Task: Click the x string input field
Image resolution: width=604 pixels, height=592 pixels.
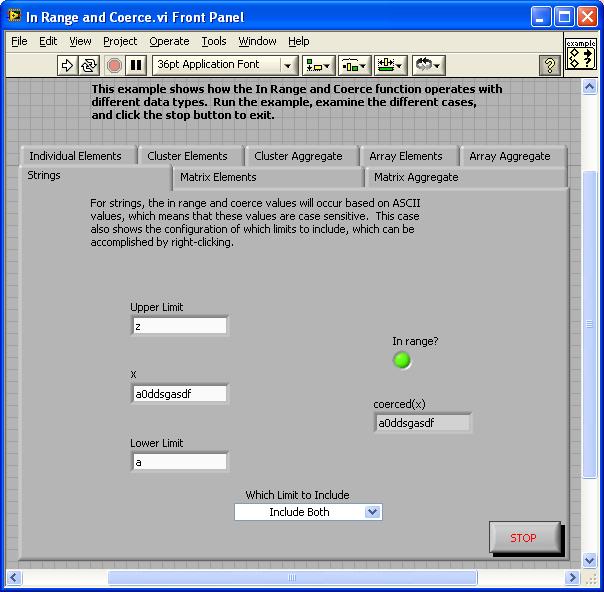Action: point(180,394)
